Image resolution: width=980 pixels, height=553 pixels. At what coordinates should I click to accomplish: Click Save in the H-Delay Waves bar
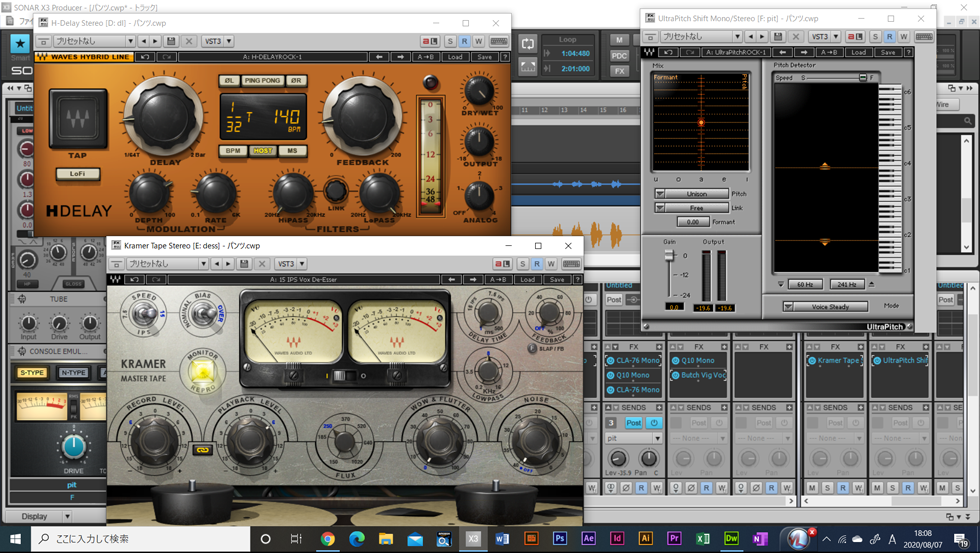tap(484, 57)
